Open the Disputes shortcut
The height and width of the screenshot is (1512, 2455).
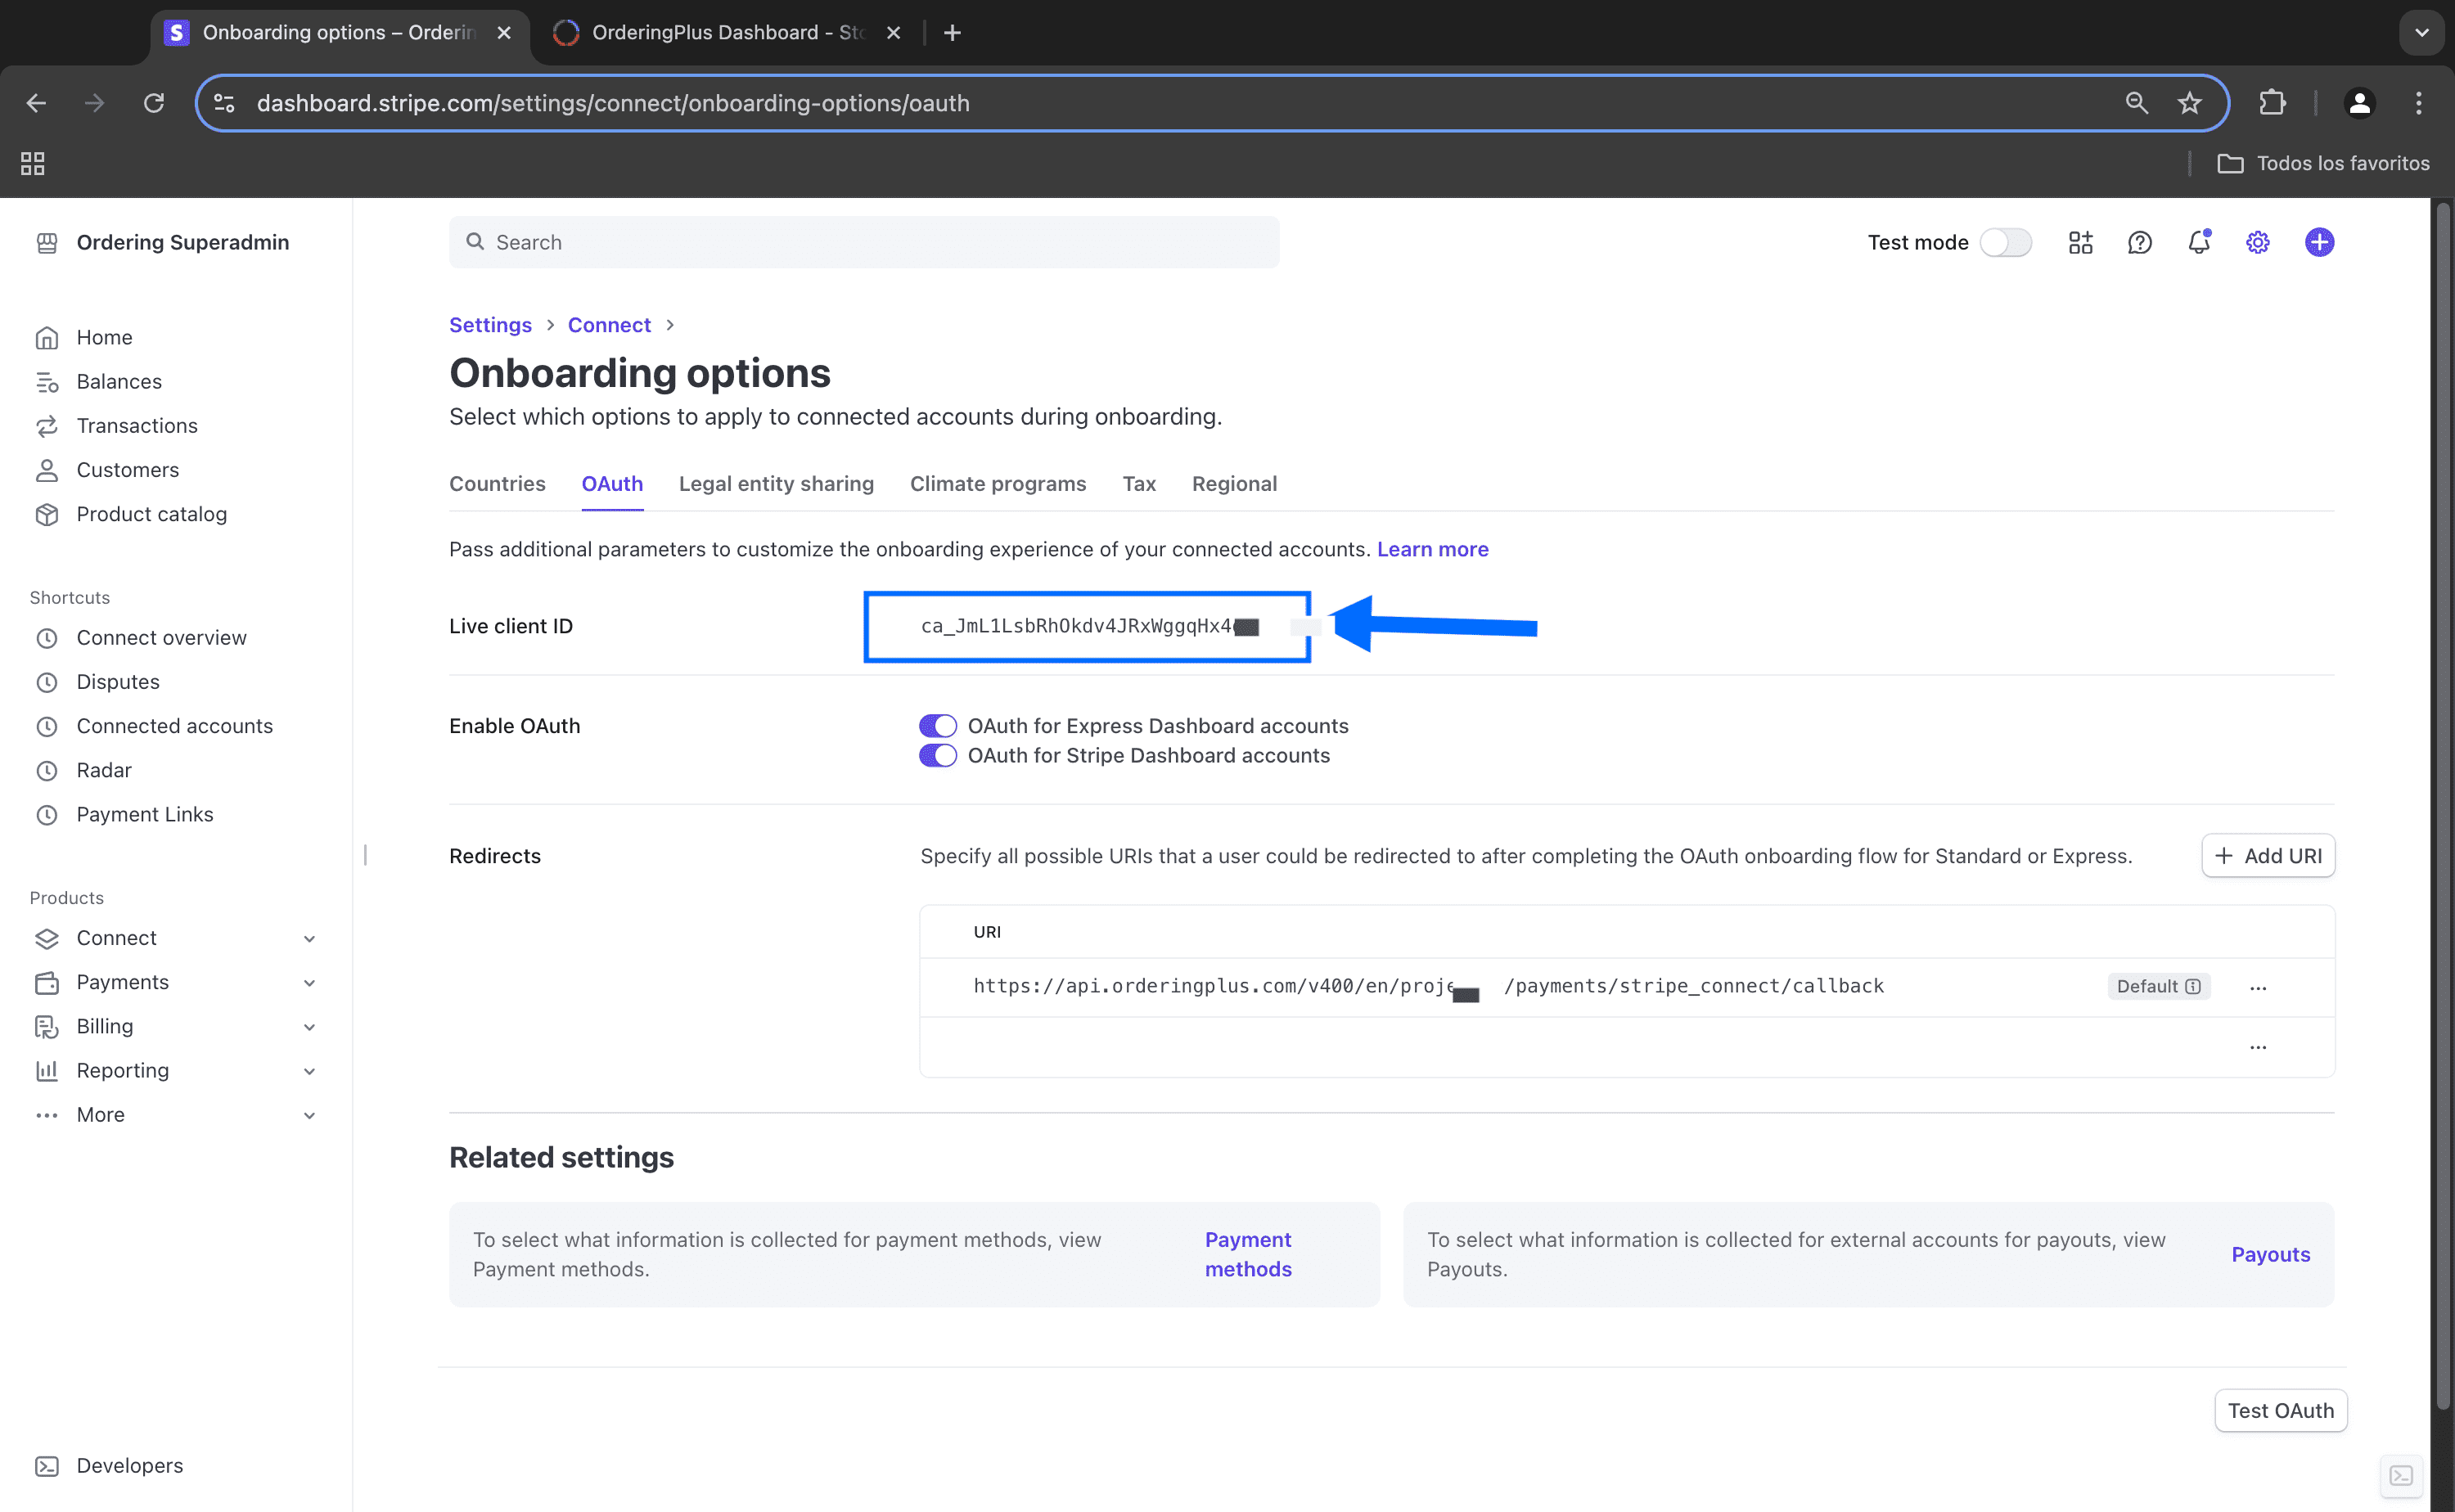tap(118, 681)
